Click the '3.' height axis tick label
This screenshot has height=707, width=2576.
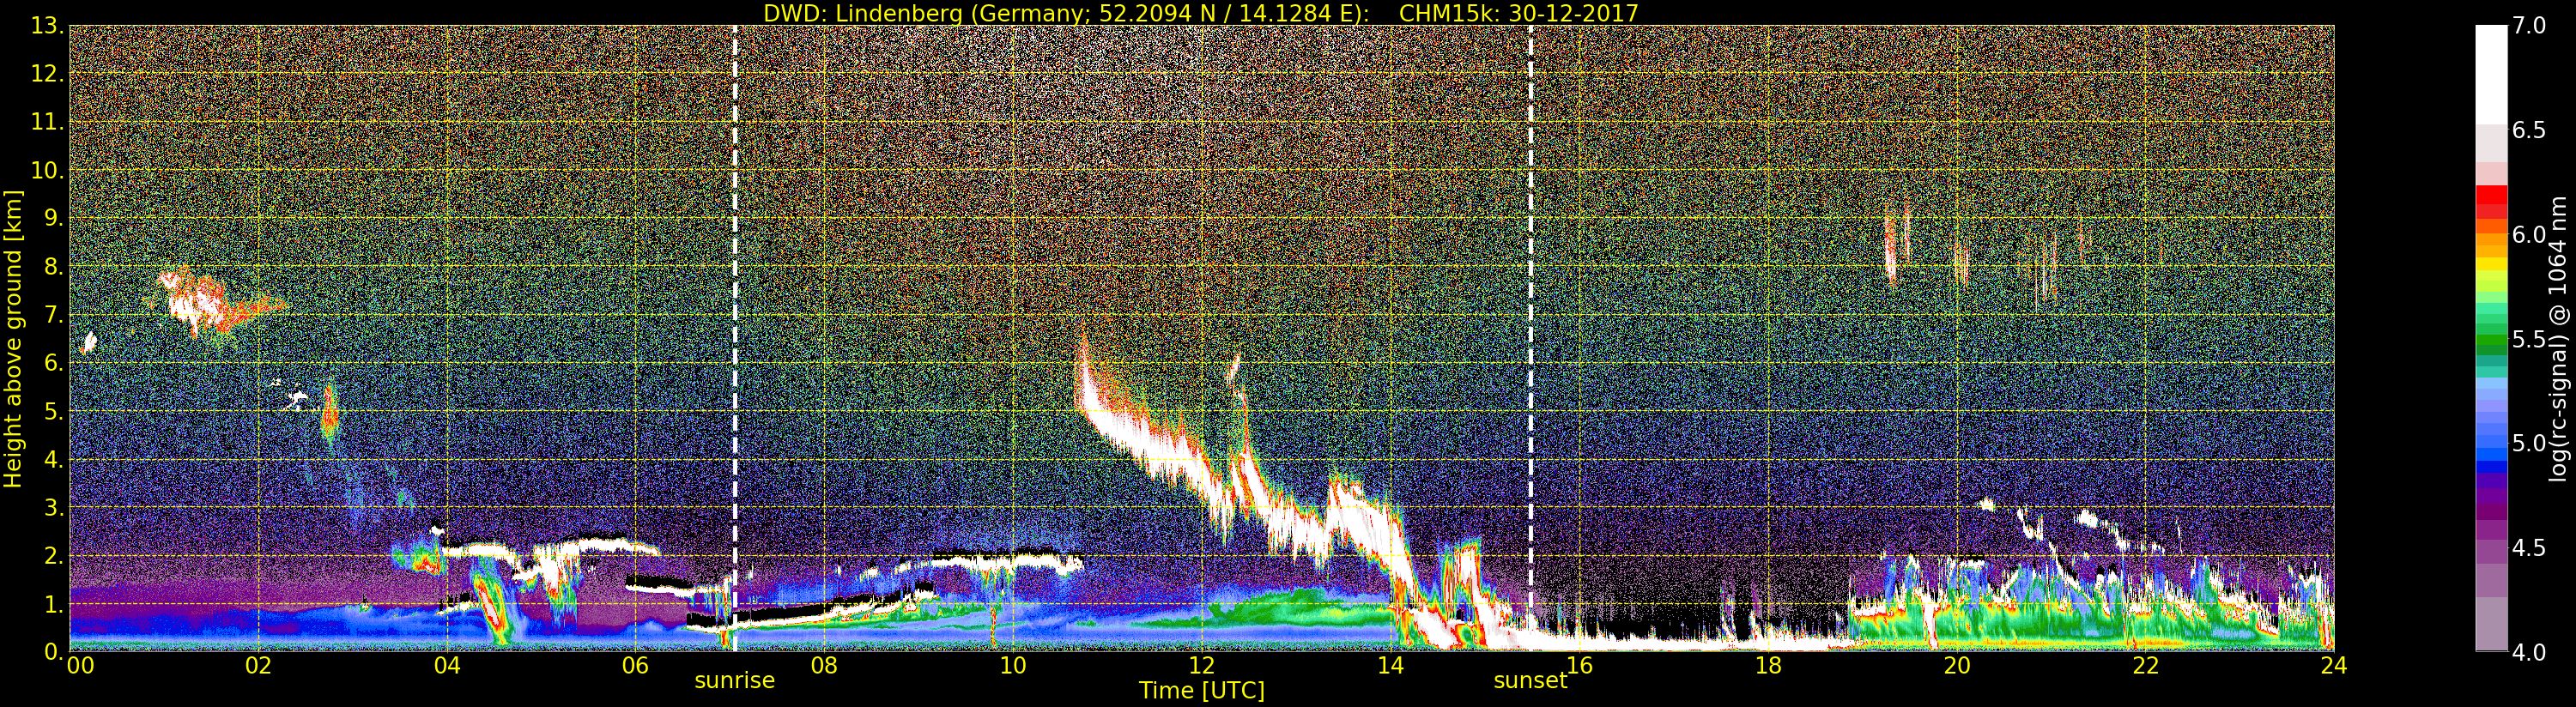(x=54, y=507)
